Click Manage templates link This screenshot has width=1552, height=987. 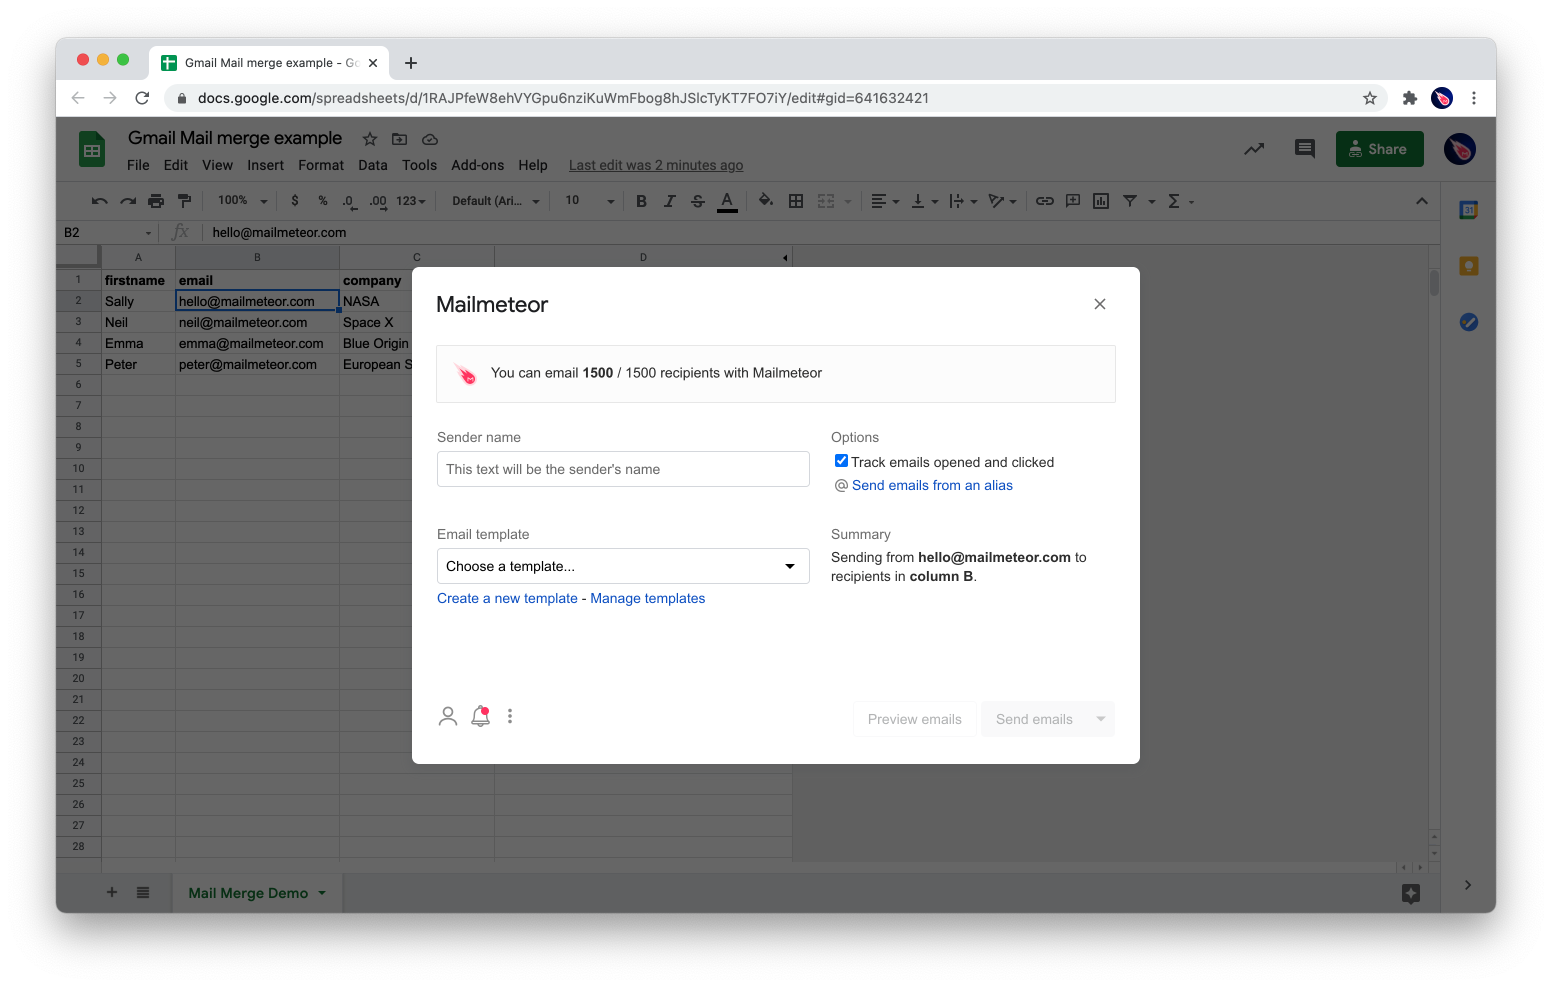(648, 598)
